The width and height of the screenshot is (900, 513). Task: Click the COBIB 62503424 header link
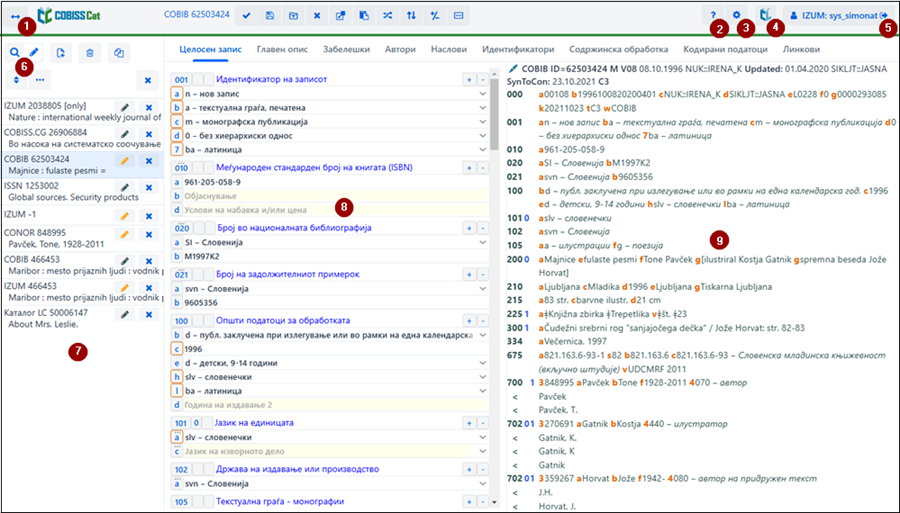(197, 15)
